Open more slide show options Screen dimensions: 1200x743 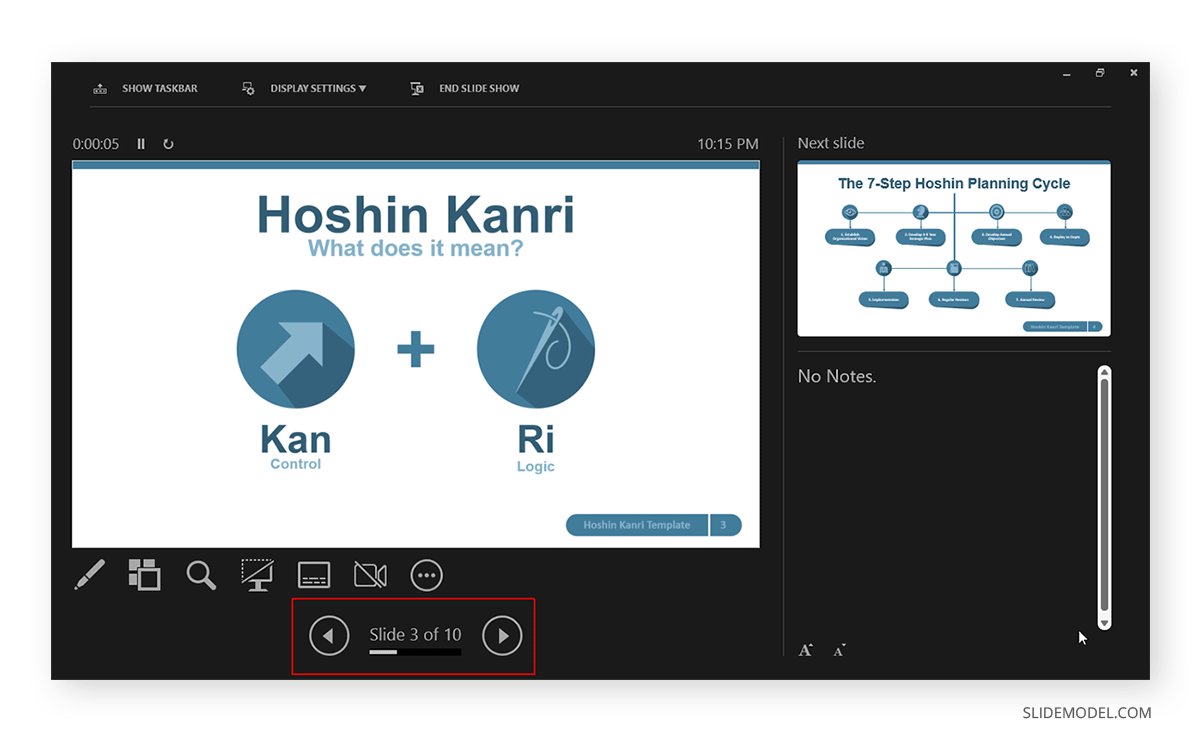[427, 575]
